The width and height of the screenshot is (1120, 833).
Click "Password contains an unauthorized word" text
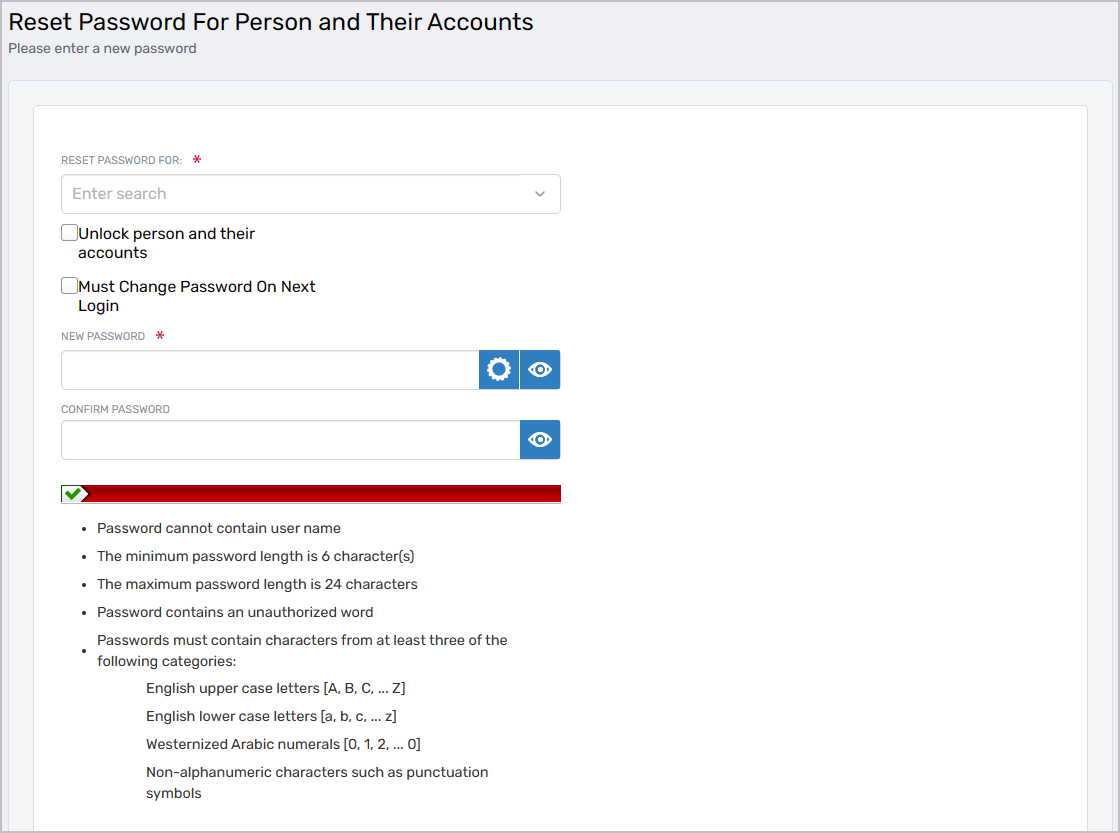point(235,611)
